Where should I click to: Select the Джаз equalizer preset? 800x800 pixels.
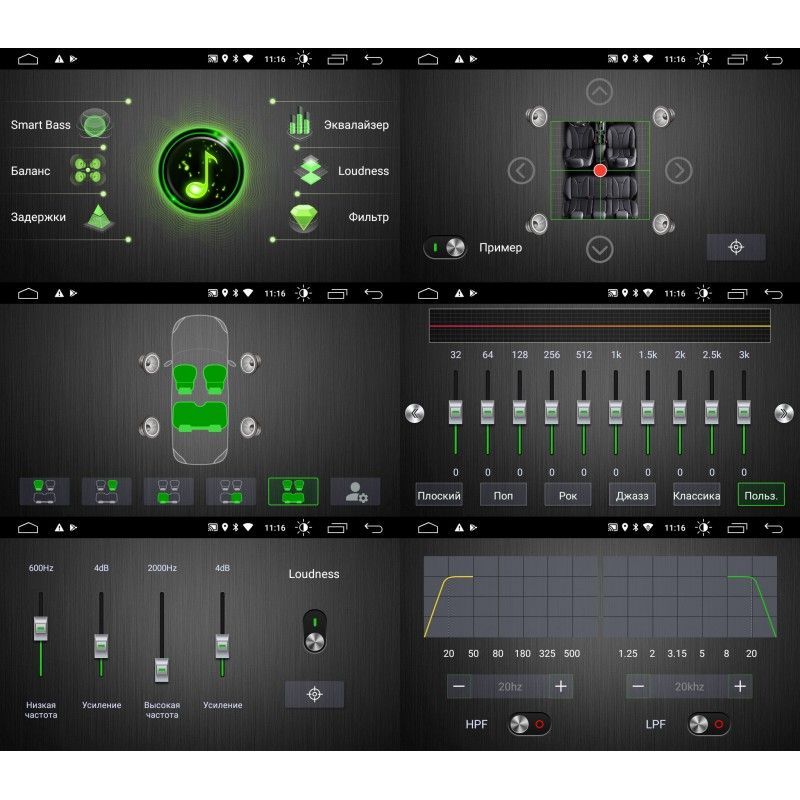coord(632,495)
